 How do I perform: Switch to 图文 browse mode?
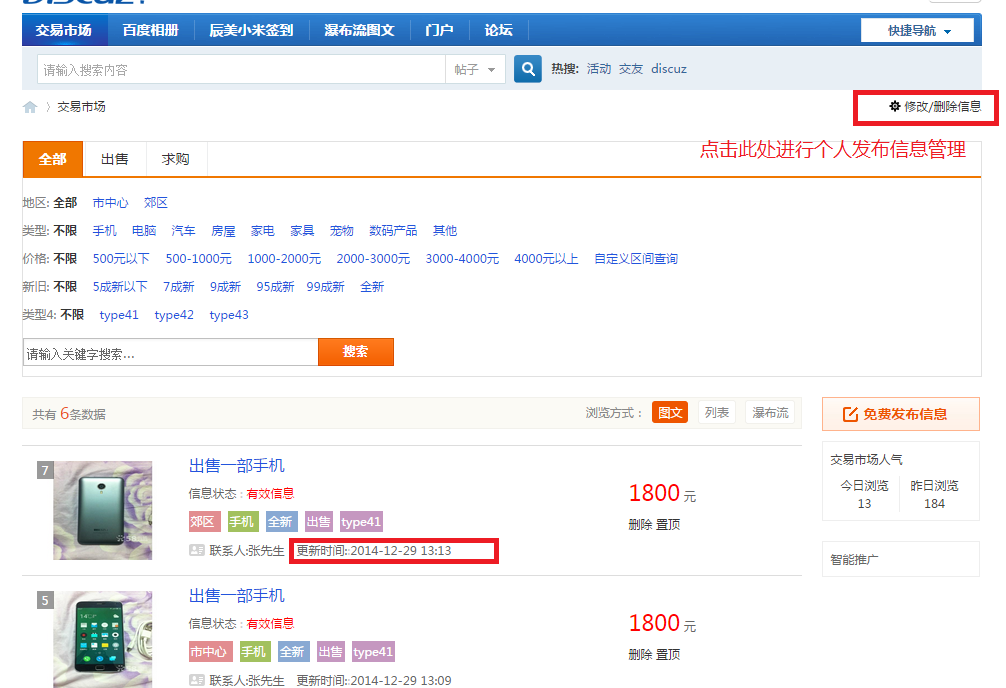click(x=669, y=412)
